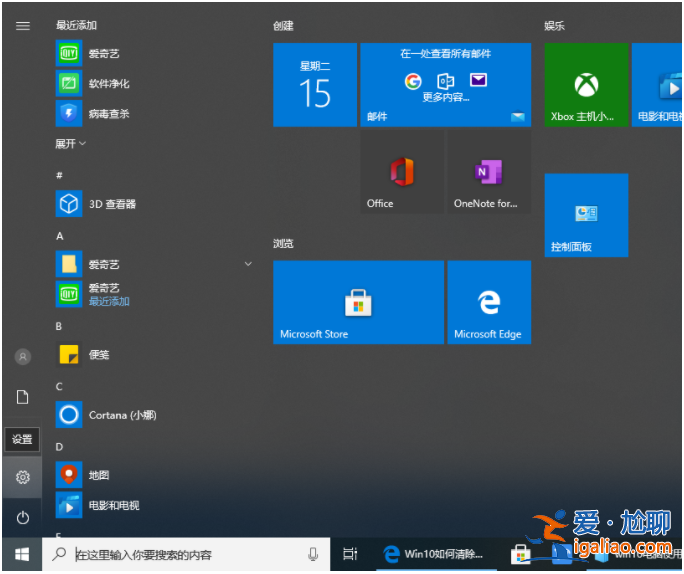The width and height of the screenshot is (684, 574).
Task: Open the Microsoft Store tile
Action: (358, 302)
